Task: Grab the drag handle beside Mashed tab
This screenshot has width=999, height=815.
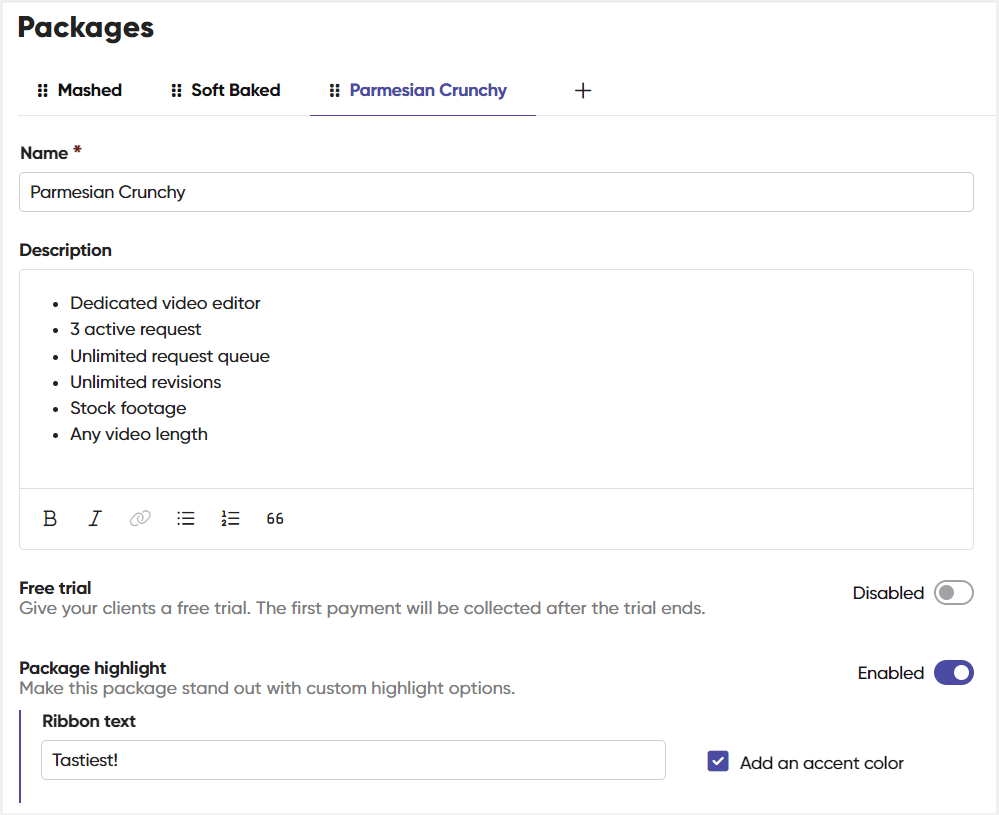Action: tap(43, 90)
